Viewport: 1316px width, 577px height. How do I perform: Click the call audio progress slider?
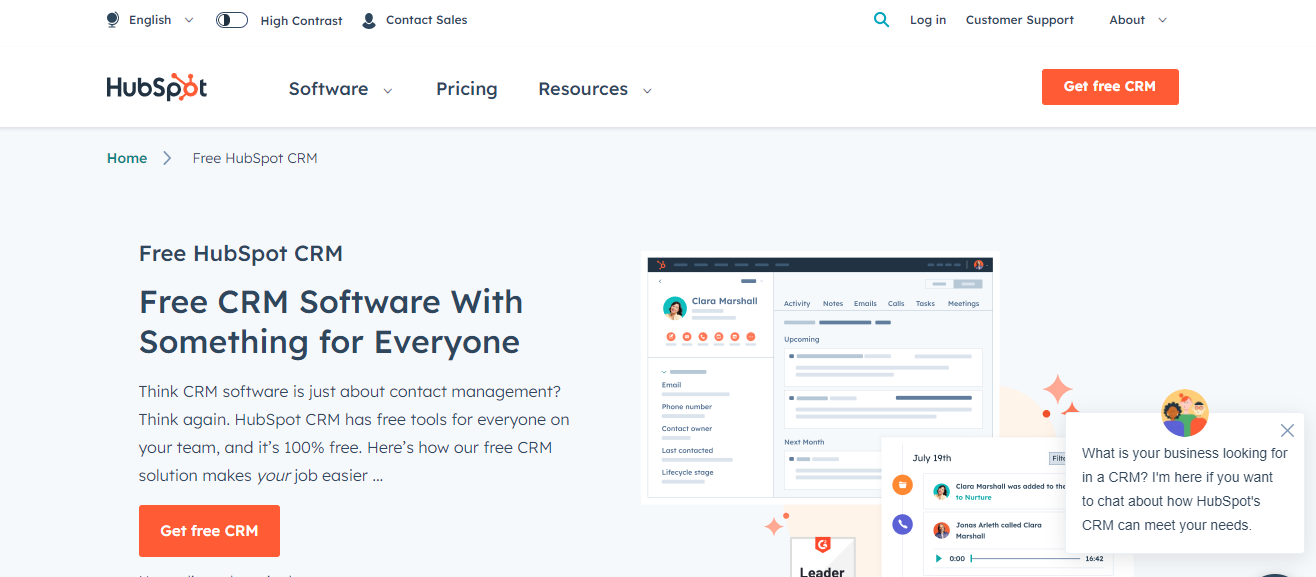1026,559
